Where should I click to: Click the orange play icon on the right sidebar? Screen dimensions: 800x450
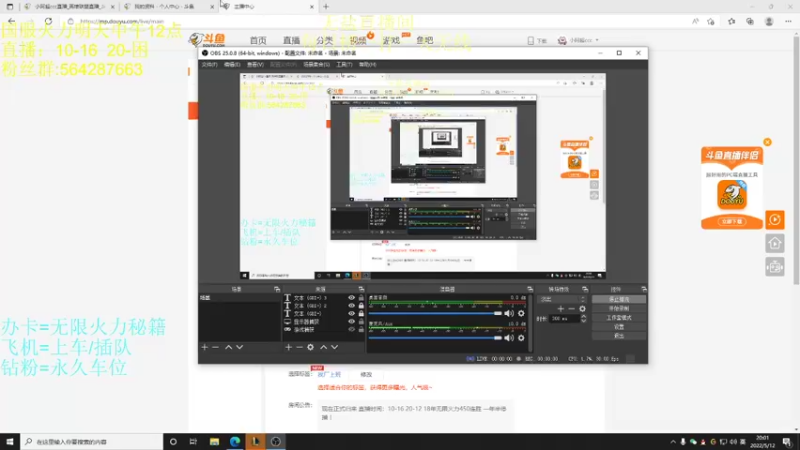pyautogui.click(x=774, y=220)
